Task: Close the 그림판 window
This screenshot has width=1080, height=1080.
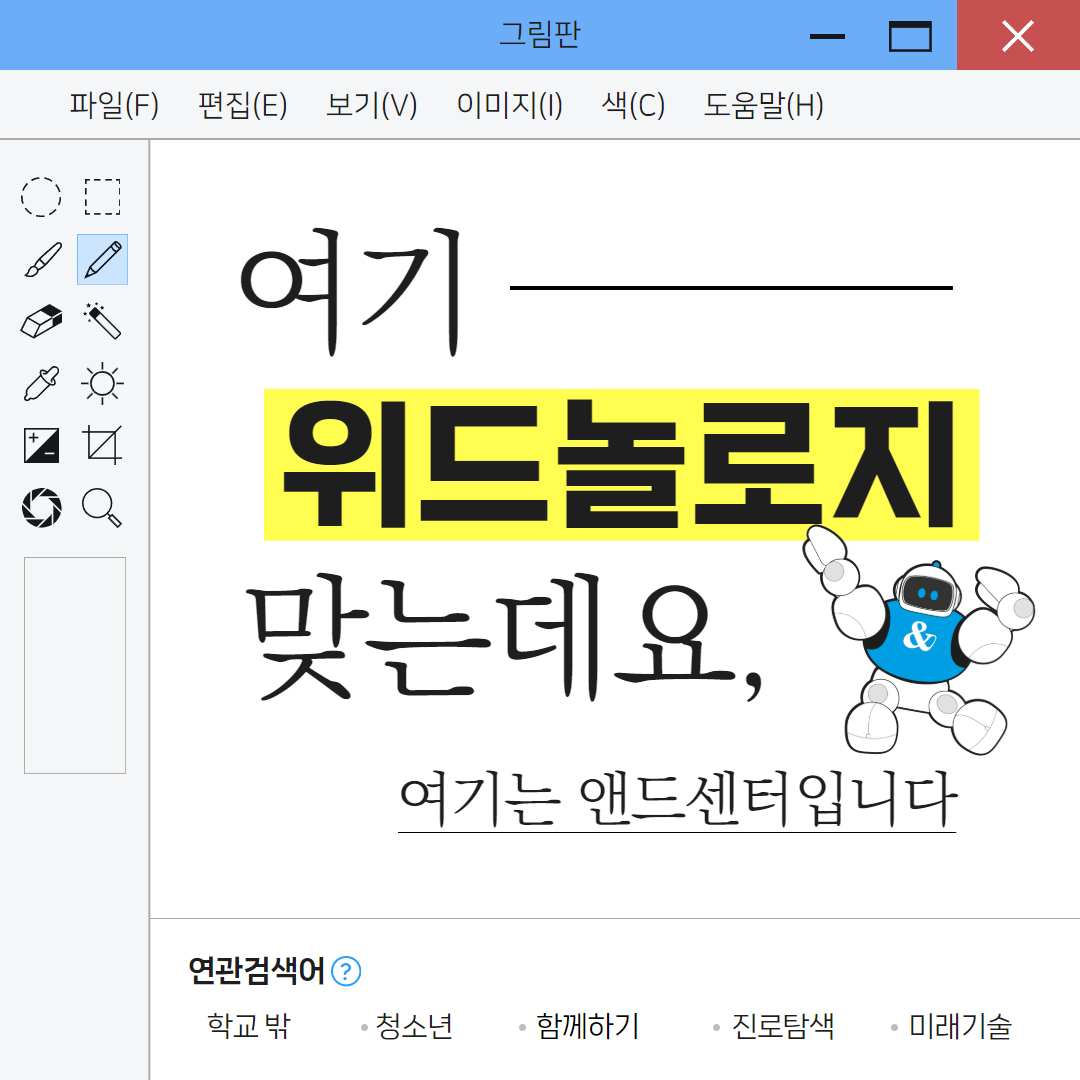Action: [1018, 35]
